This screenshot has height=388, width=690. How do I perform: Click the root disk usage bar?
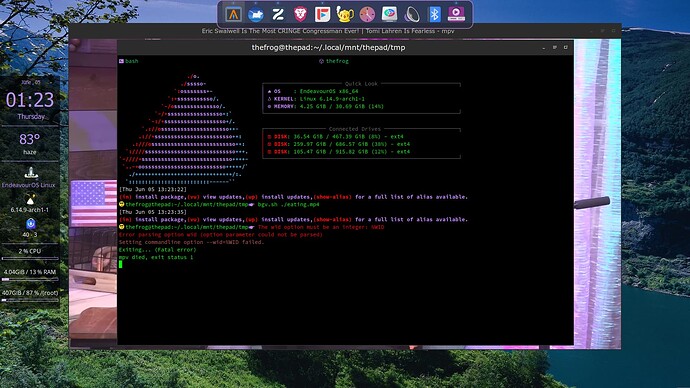(x=30, y=300)
